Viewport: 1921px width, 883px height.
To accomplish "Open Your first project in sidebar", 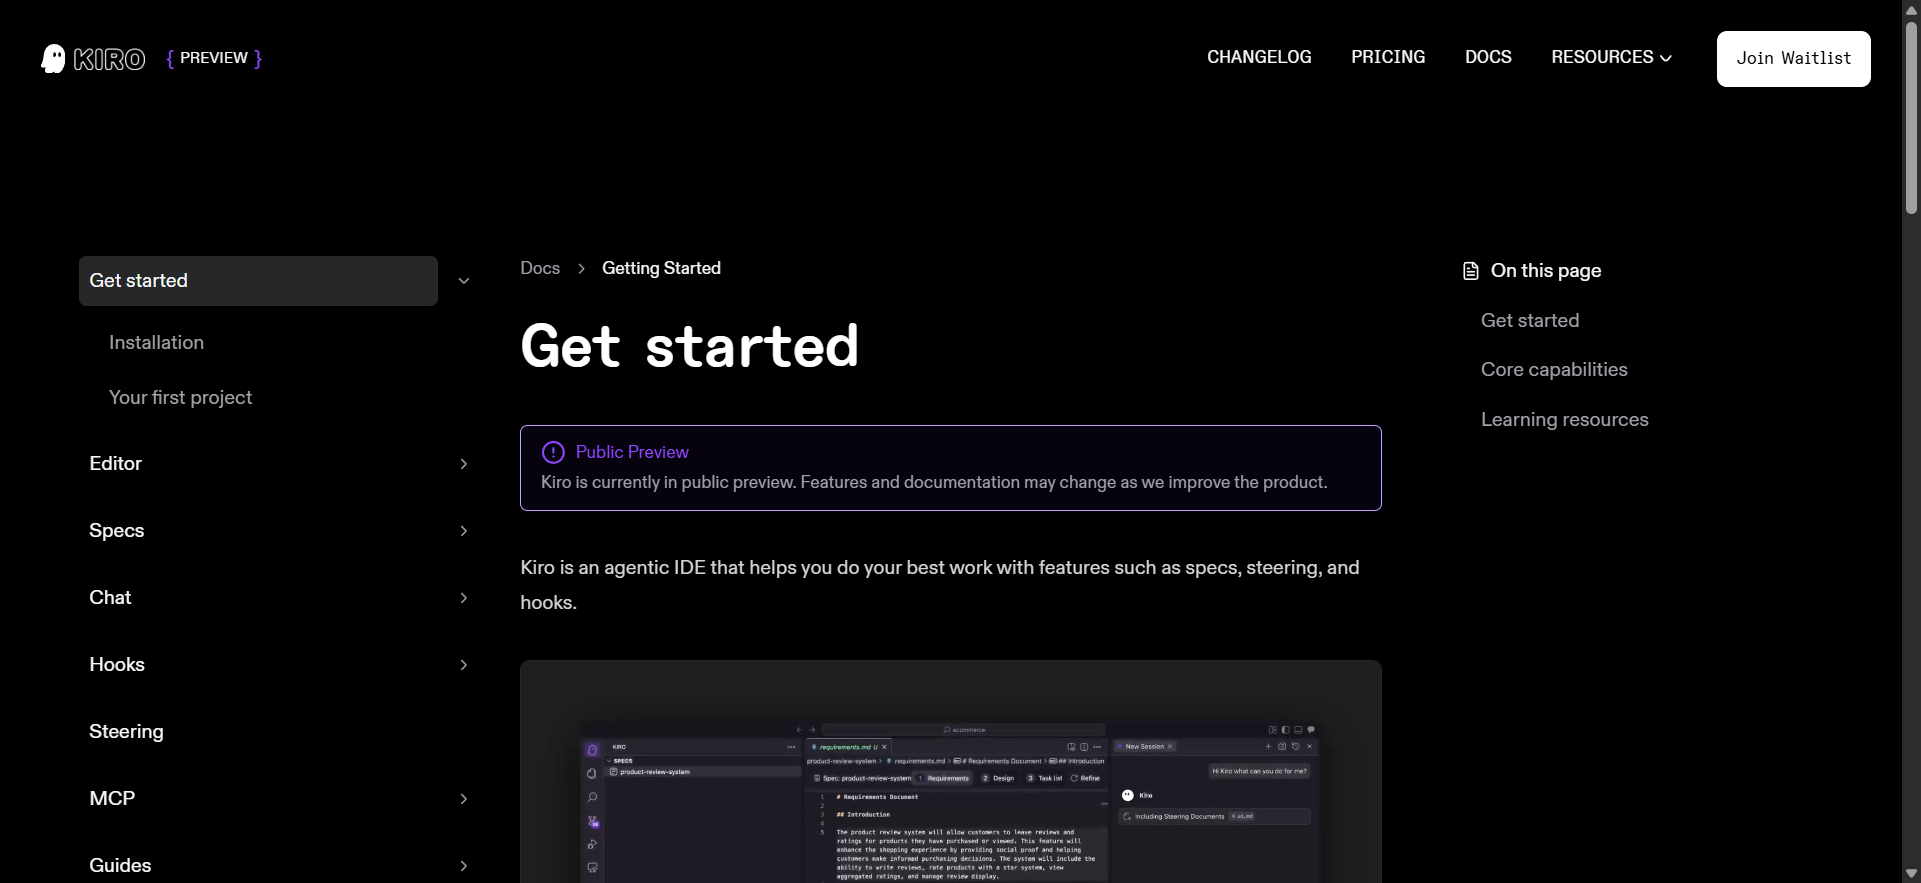I will pos(180,398).
